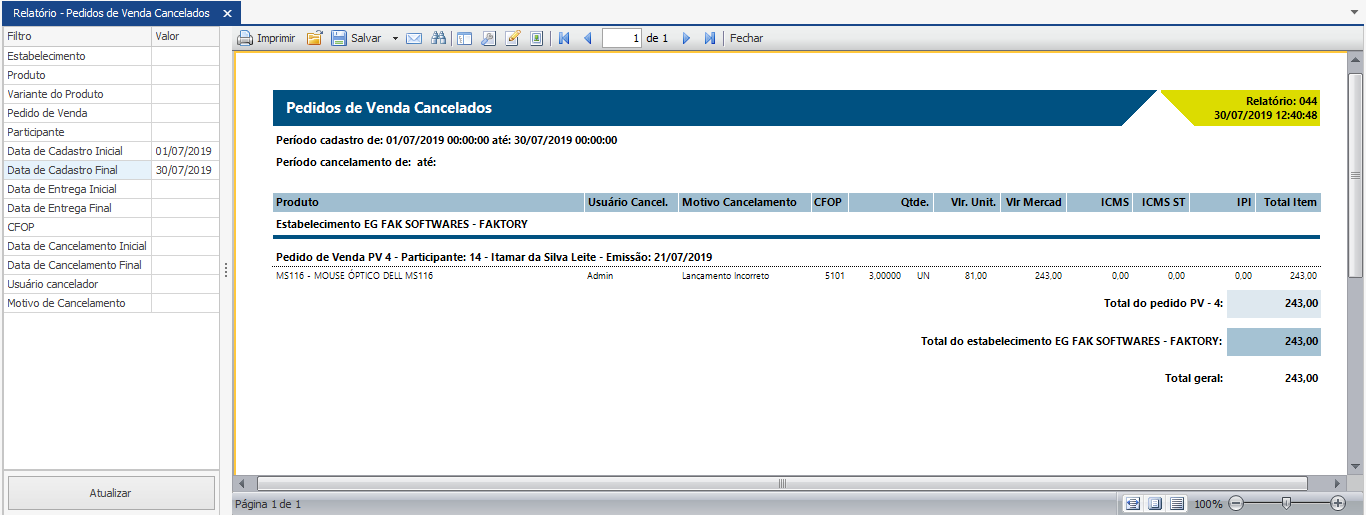
Task: Send the report using the envelope icon
Action: point(413,38)
